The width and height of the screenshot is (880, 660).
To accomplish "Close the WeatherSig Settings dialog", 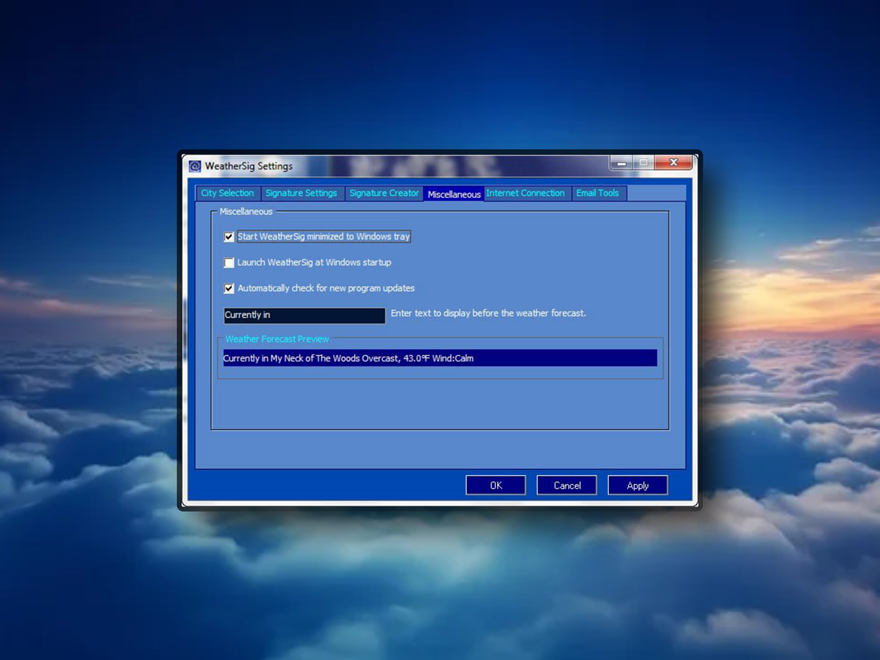I will (673, 163).
